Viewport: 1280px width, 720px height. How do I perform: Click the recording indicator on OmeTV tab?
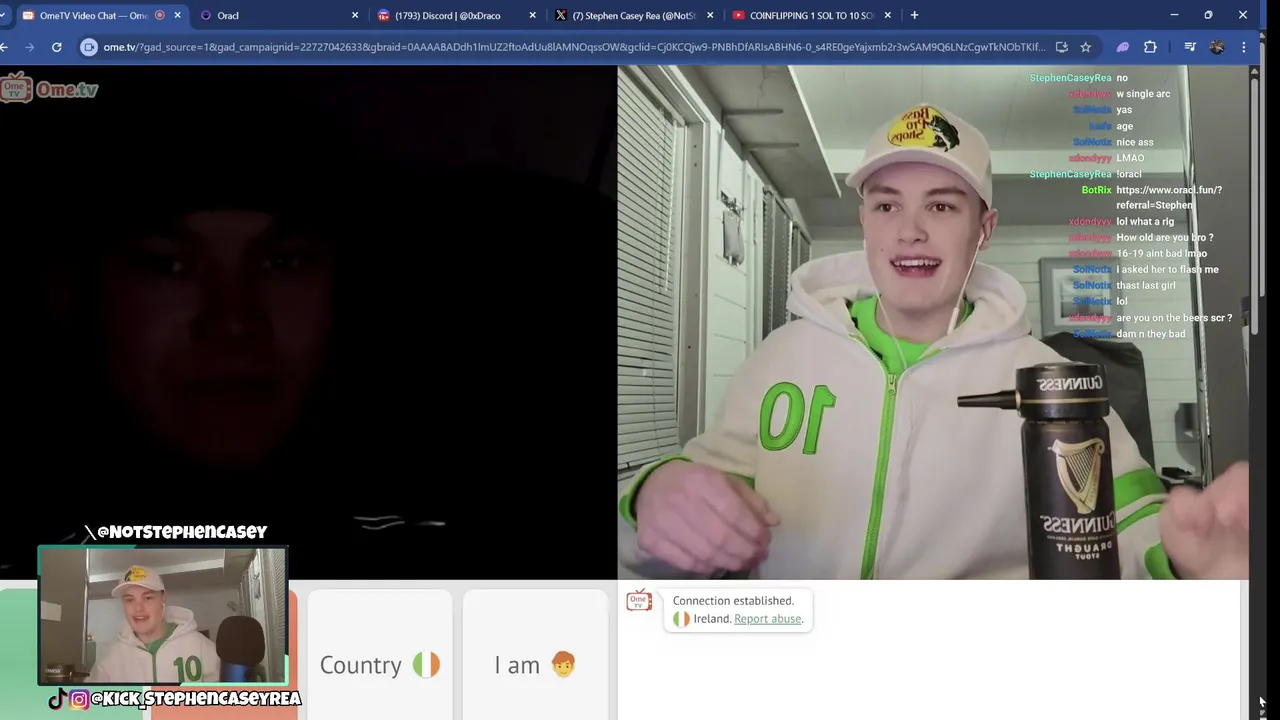click(x=160, y=15)
